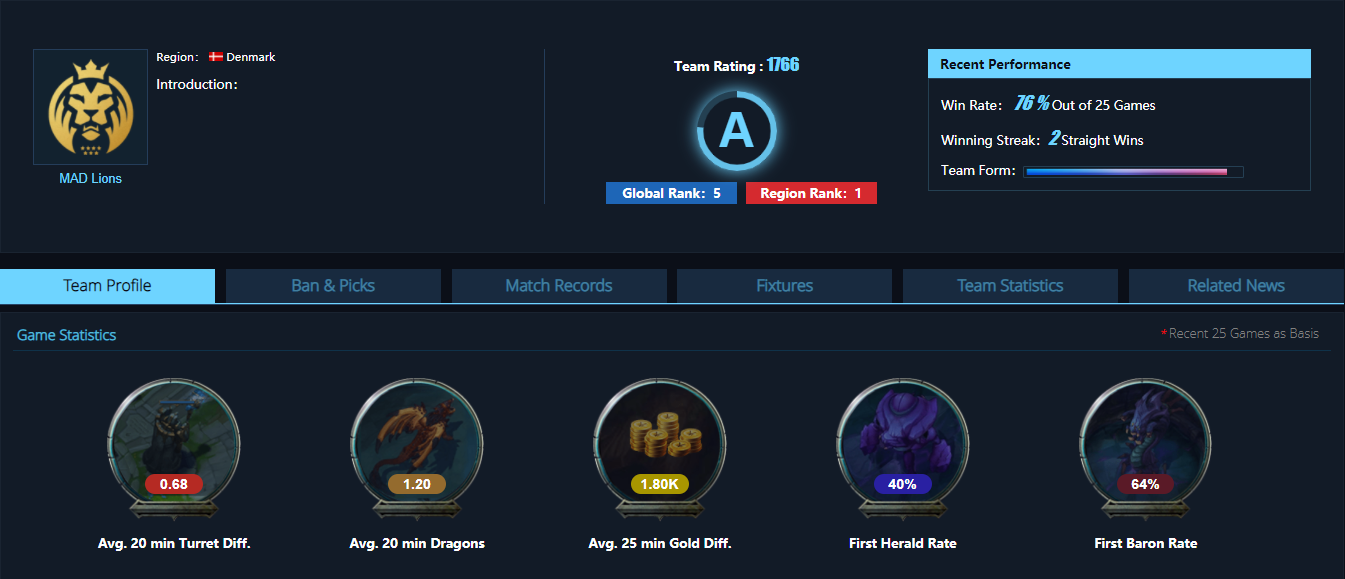Open the Ban & Picks tab
Screen dimensions: 1345x579
click(x=333, y=286)
